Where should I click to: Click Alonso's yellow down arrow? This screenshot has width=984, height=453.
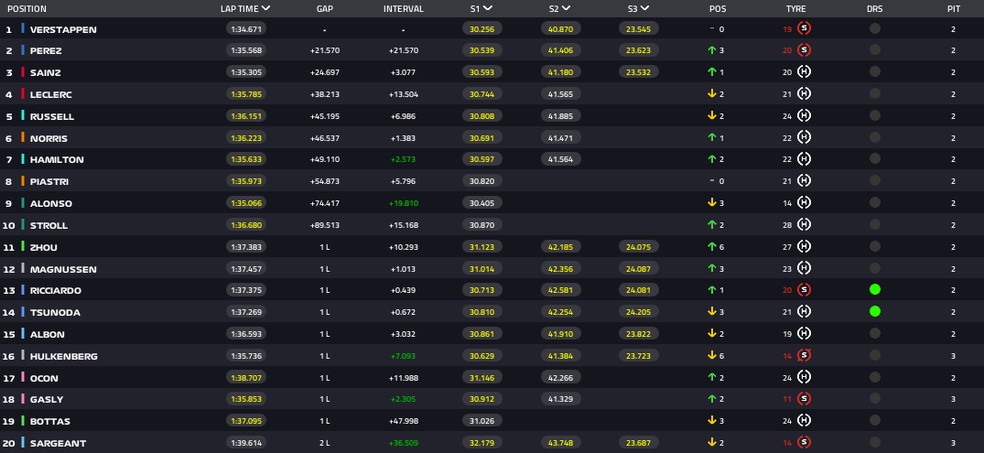coord(712,203)
